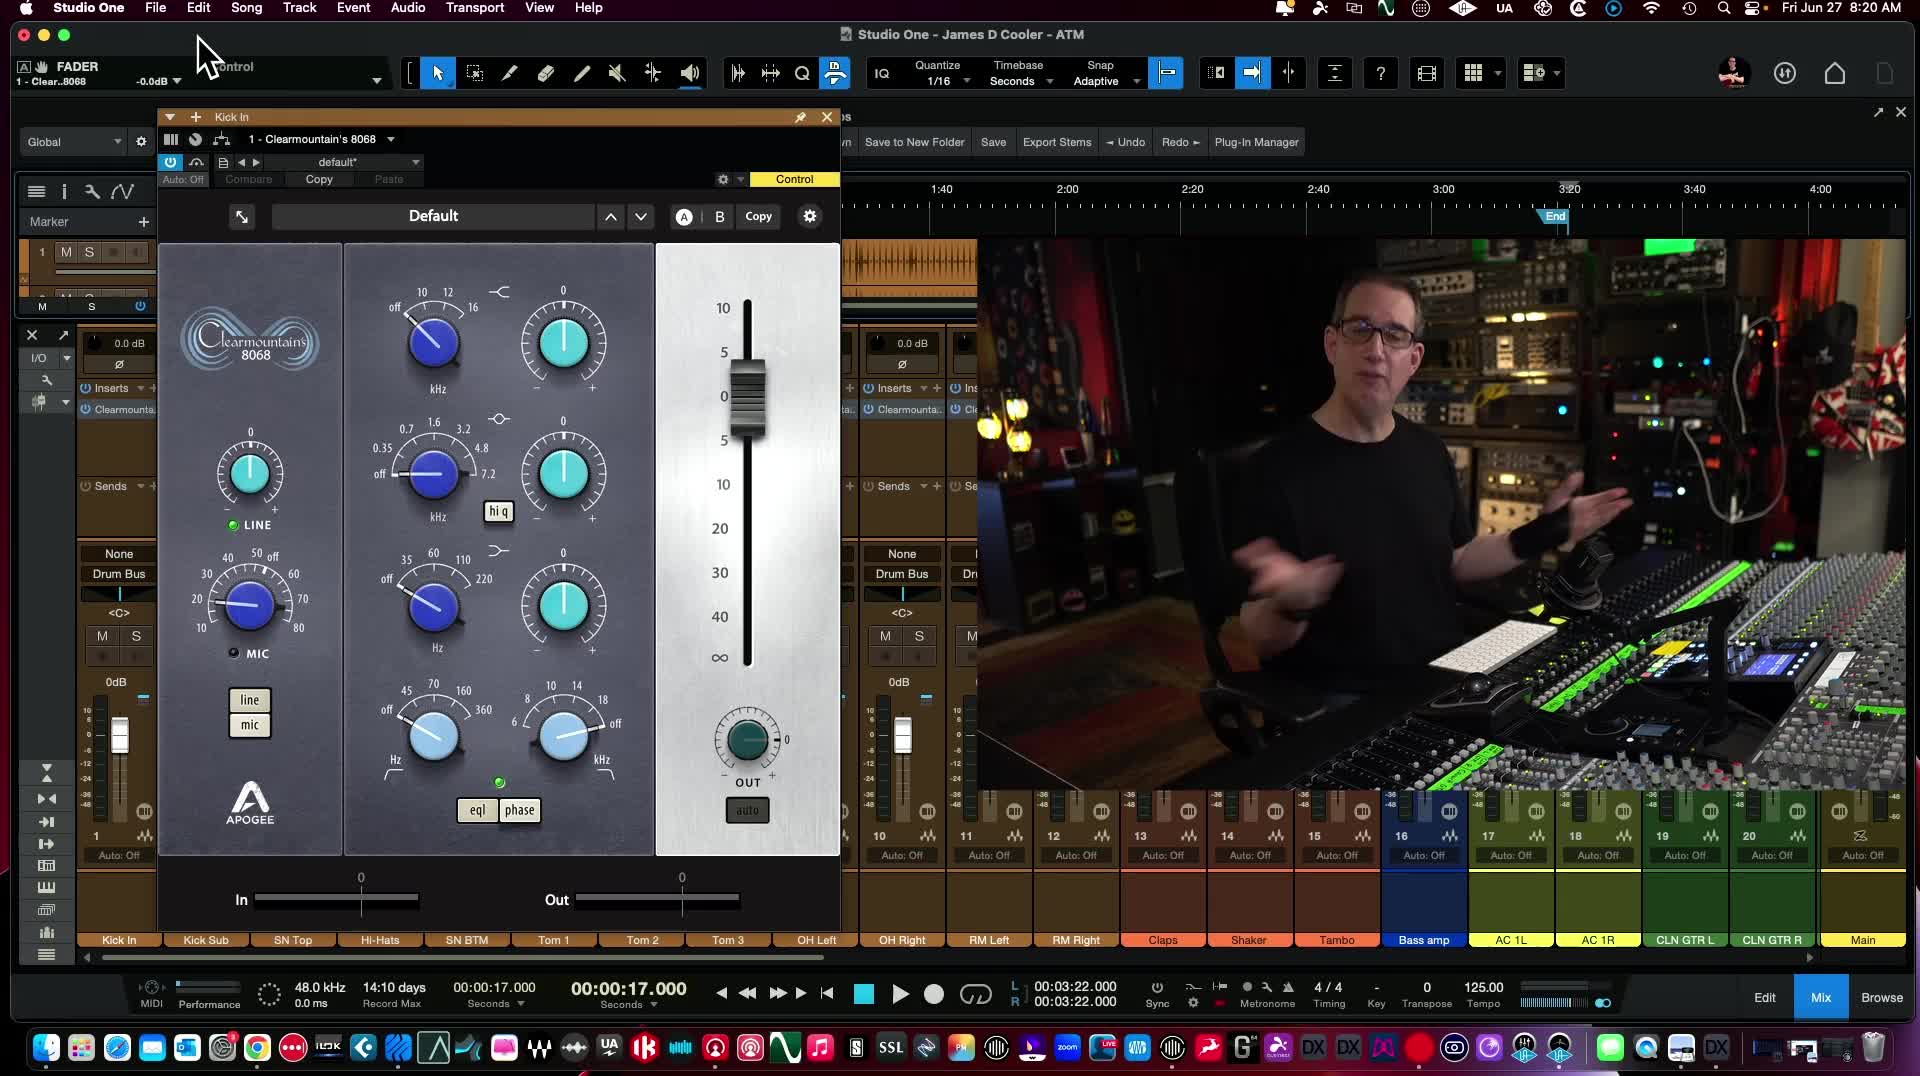
Task: Select the Listen speaker tool
Action: click(690, 73)
